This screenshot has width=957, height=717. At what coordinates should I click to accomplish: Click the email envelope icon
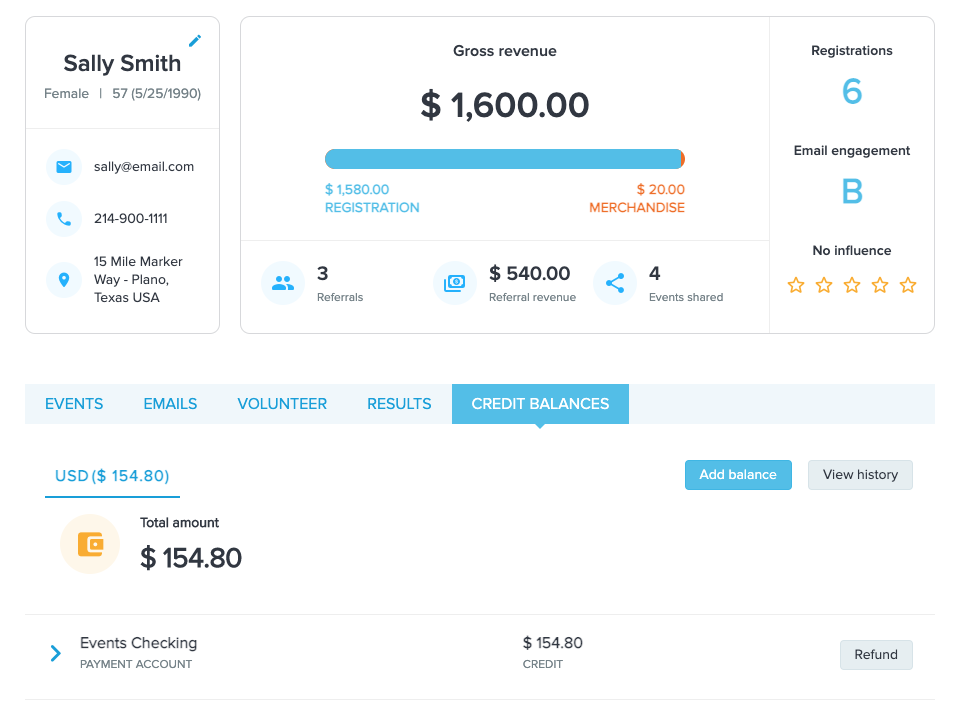64,167
